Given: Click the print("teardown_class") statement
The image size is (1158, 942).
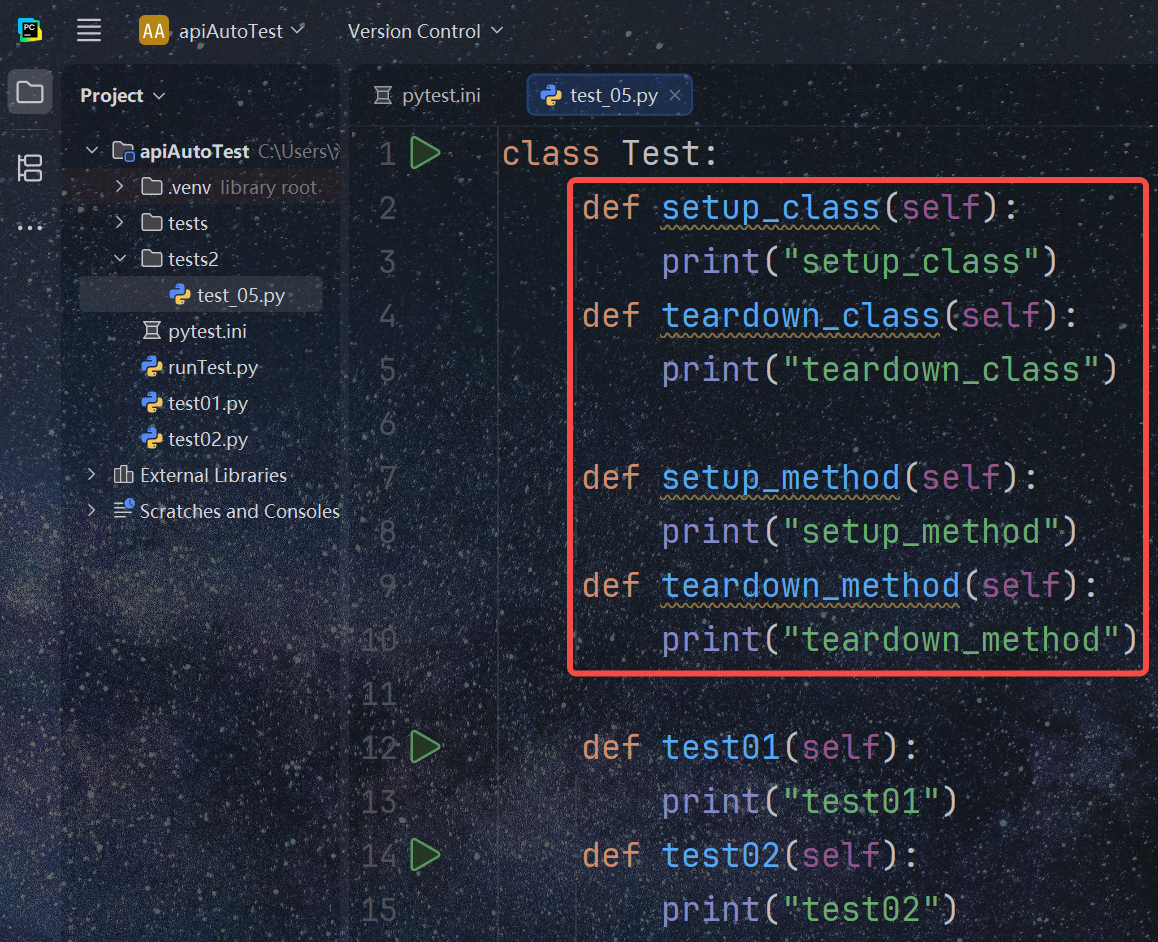Looking at the screenshot, I should 889,370.
